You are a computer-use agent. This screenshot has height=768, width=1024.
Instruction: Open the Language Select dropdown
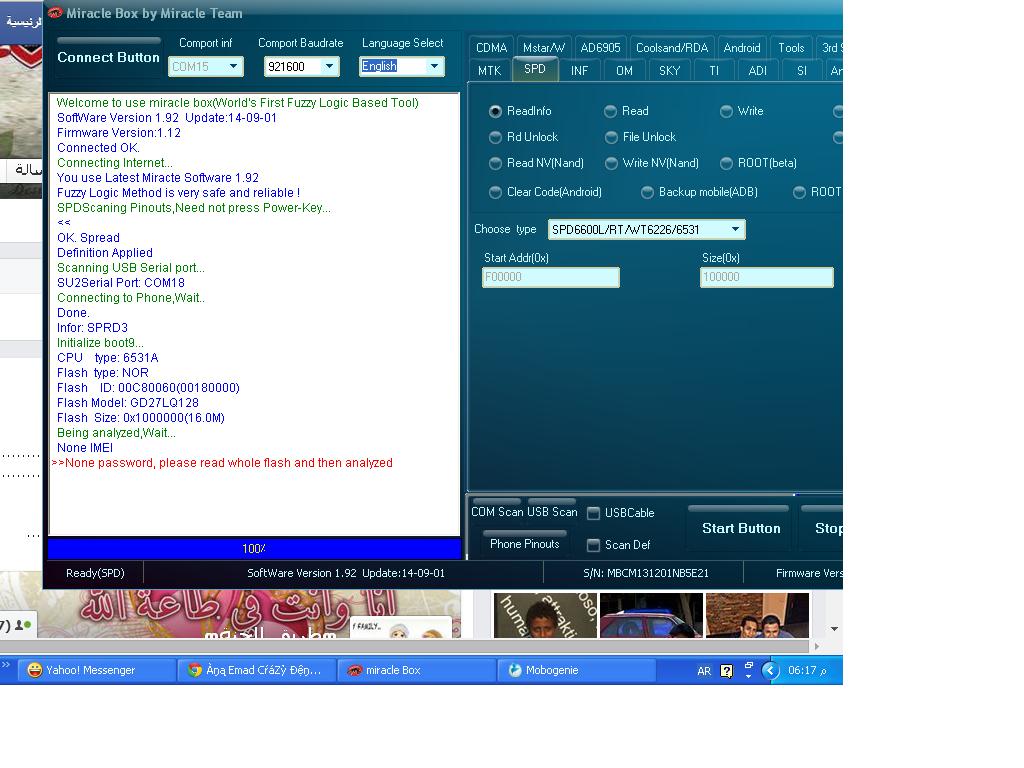pos(434,67)
